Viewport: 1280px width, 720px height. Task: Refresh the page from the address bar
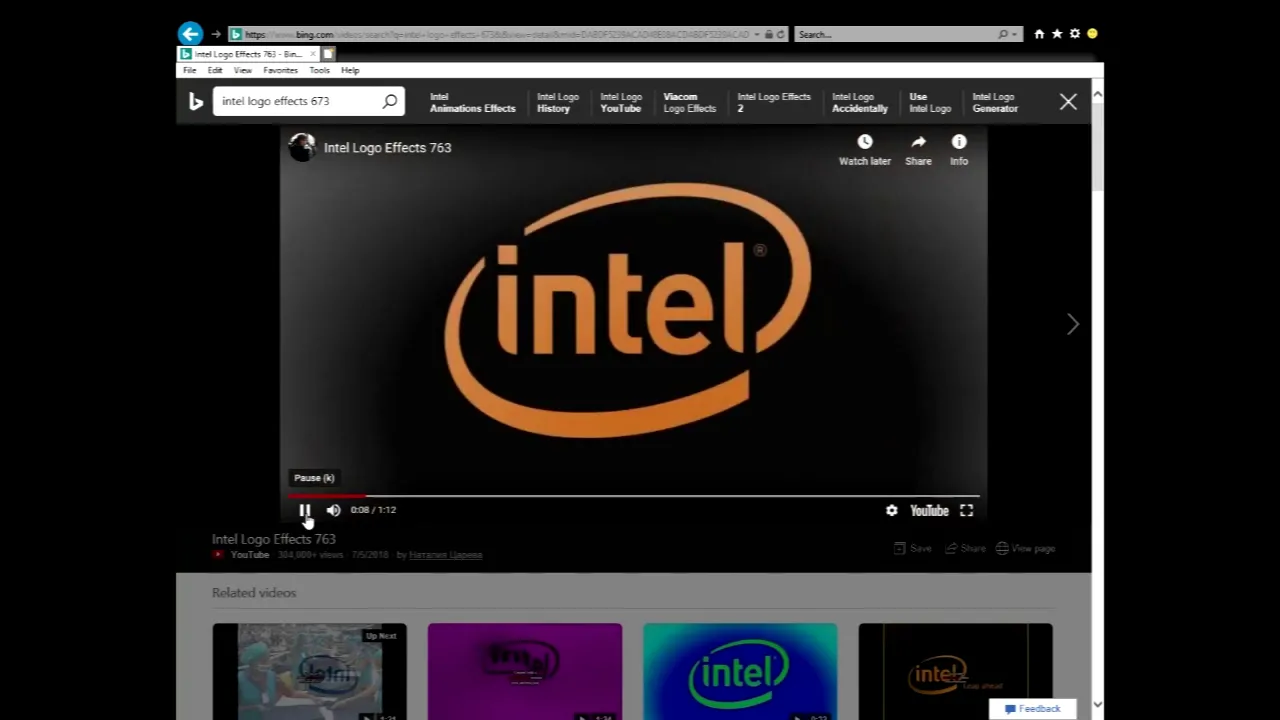click(x=781, y=34)
